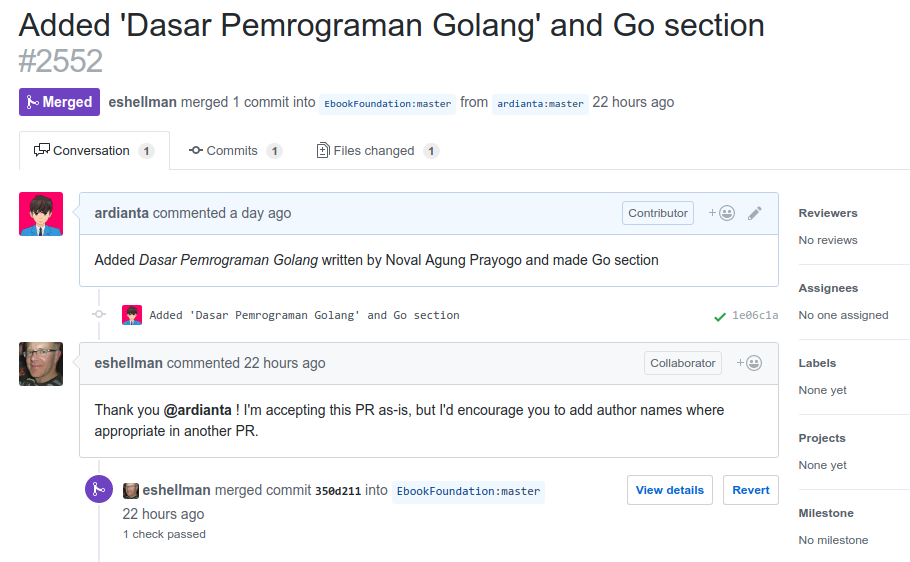Click the @ardianta mention in the comment
Viewport: 910px width, 562px height.
tap(198, 410)
